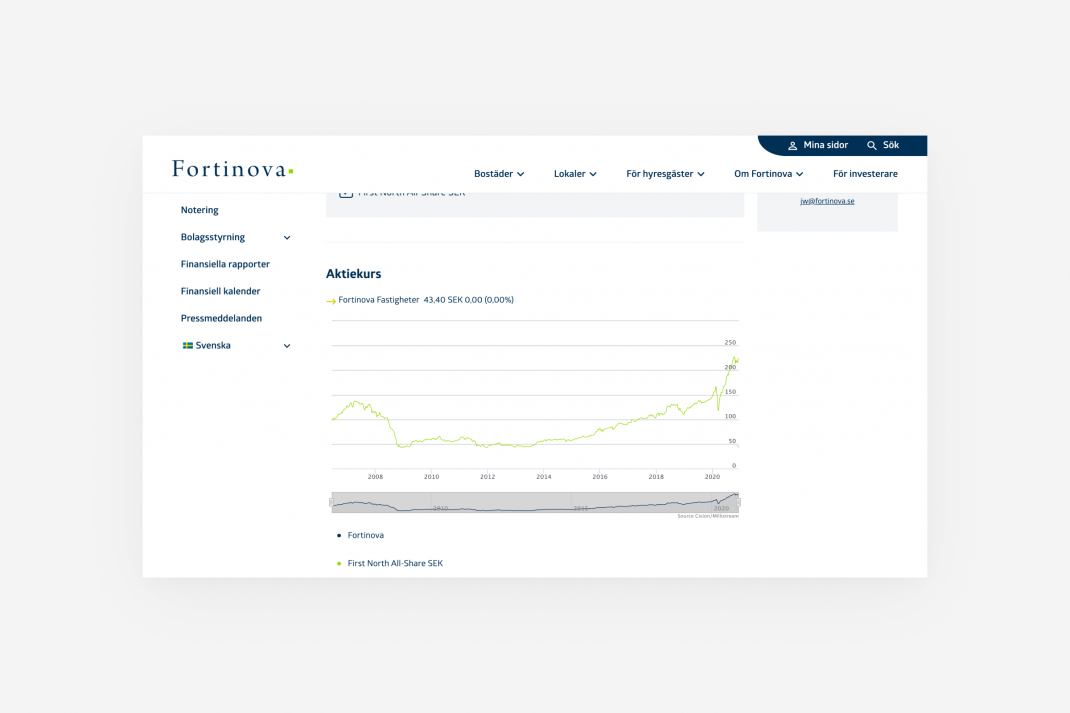Open the För investerare page
Screen dimensions: 1070x713
[x=865, y=174]
